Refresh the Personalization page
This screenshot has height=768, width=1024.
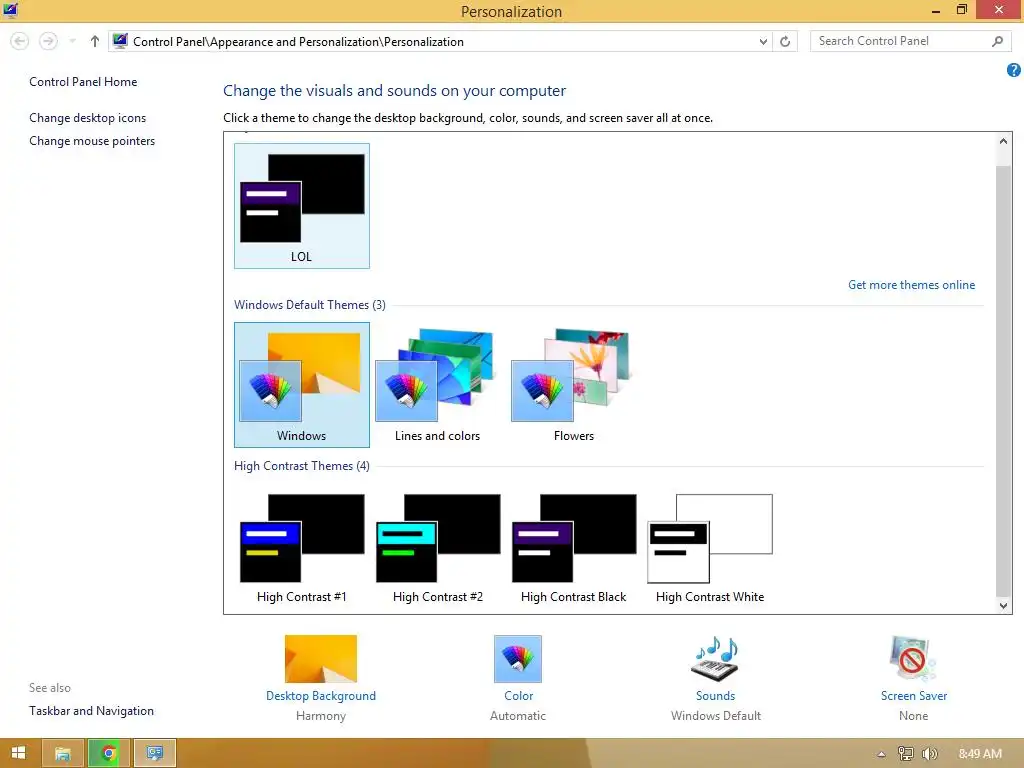point(785,42)
